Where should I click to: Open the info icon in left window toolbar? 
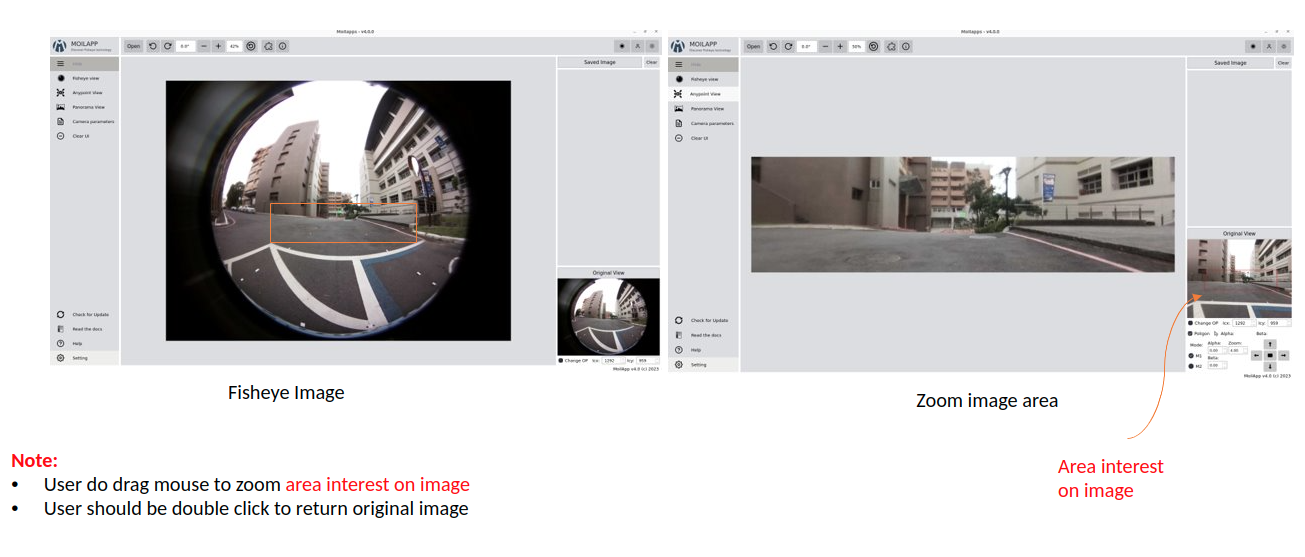282,46
